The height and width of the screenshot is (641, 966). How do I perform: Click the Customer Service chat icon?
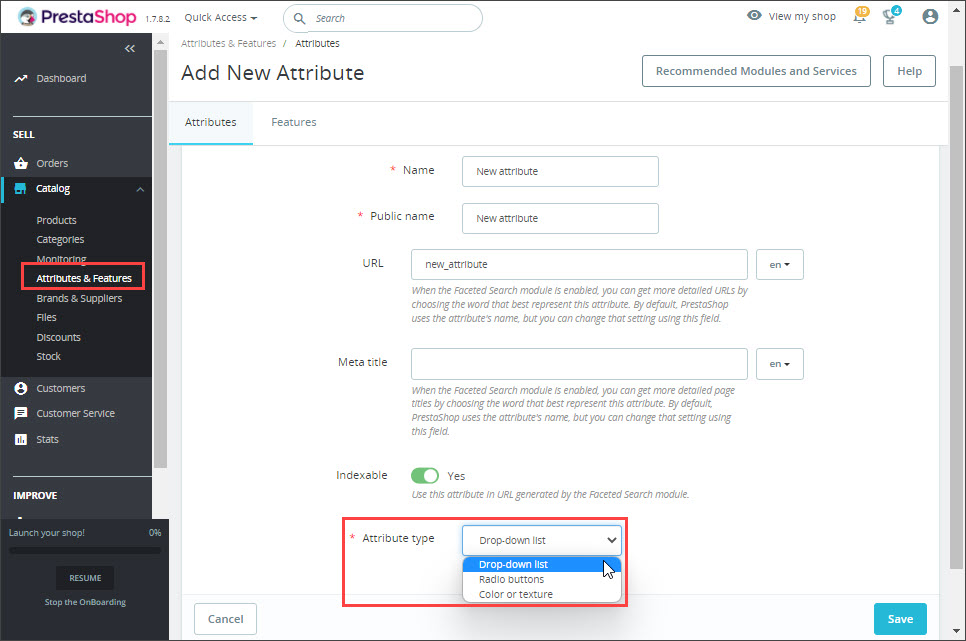click(x=21, y=413)
